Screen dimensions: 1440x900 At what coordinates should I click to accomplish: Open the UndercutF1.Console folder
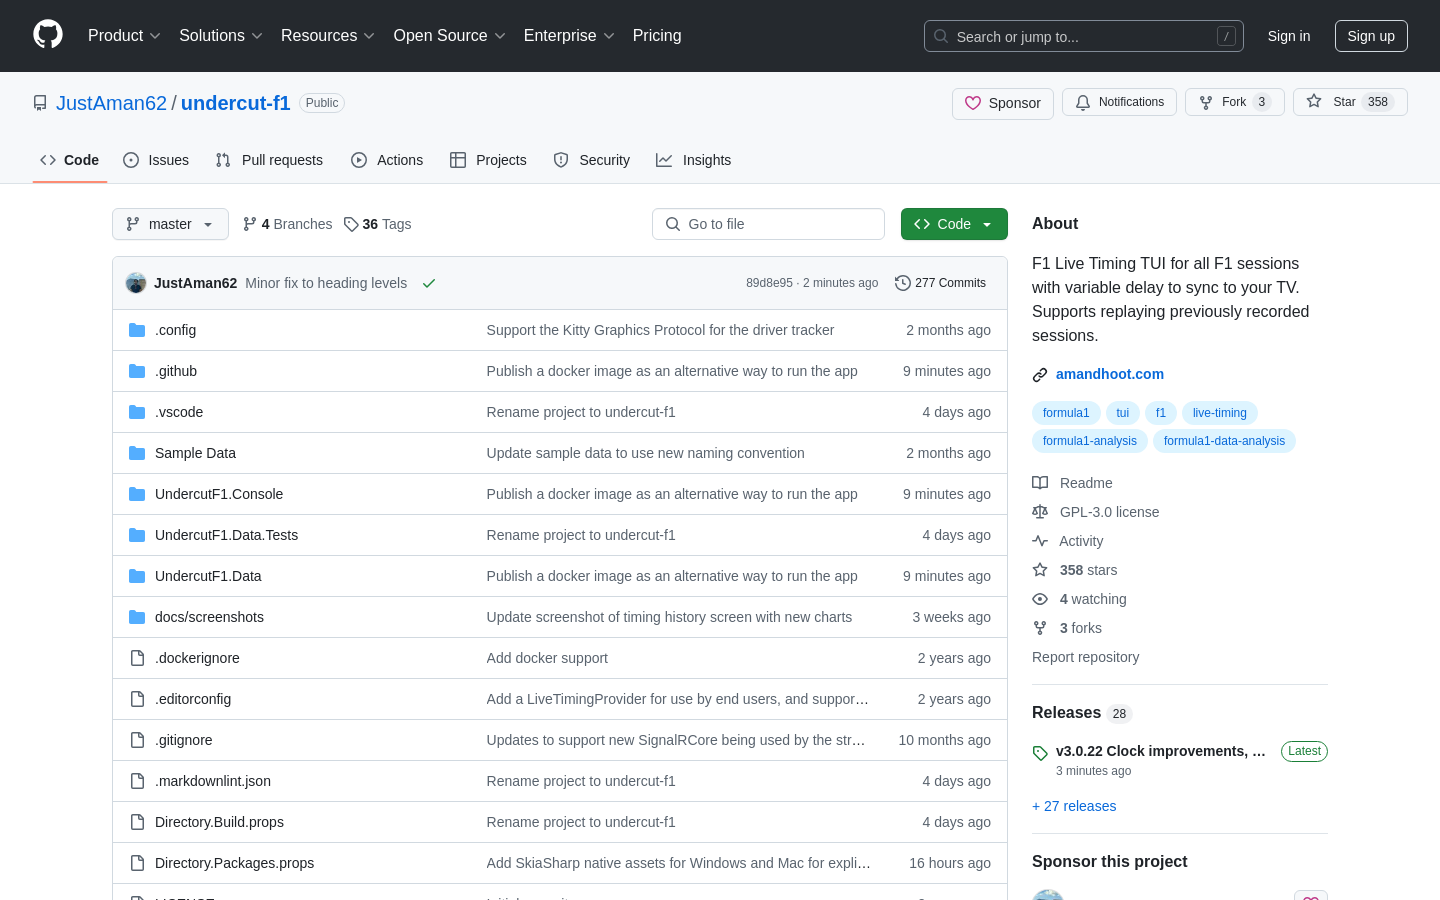[x=219, y=494]
